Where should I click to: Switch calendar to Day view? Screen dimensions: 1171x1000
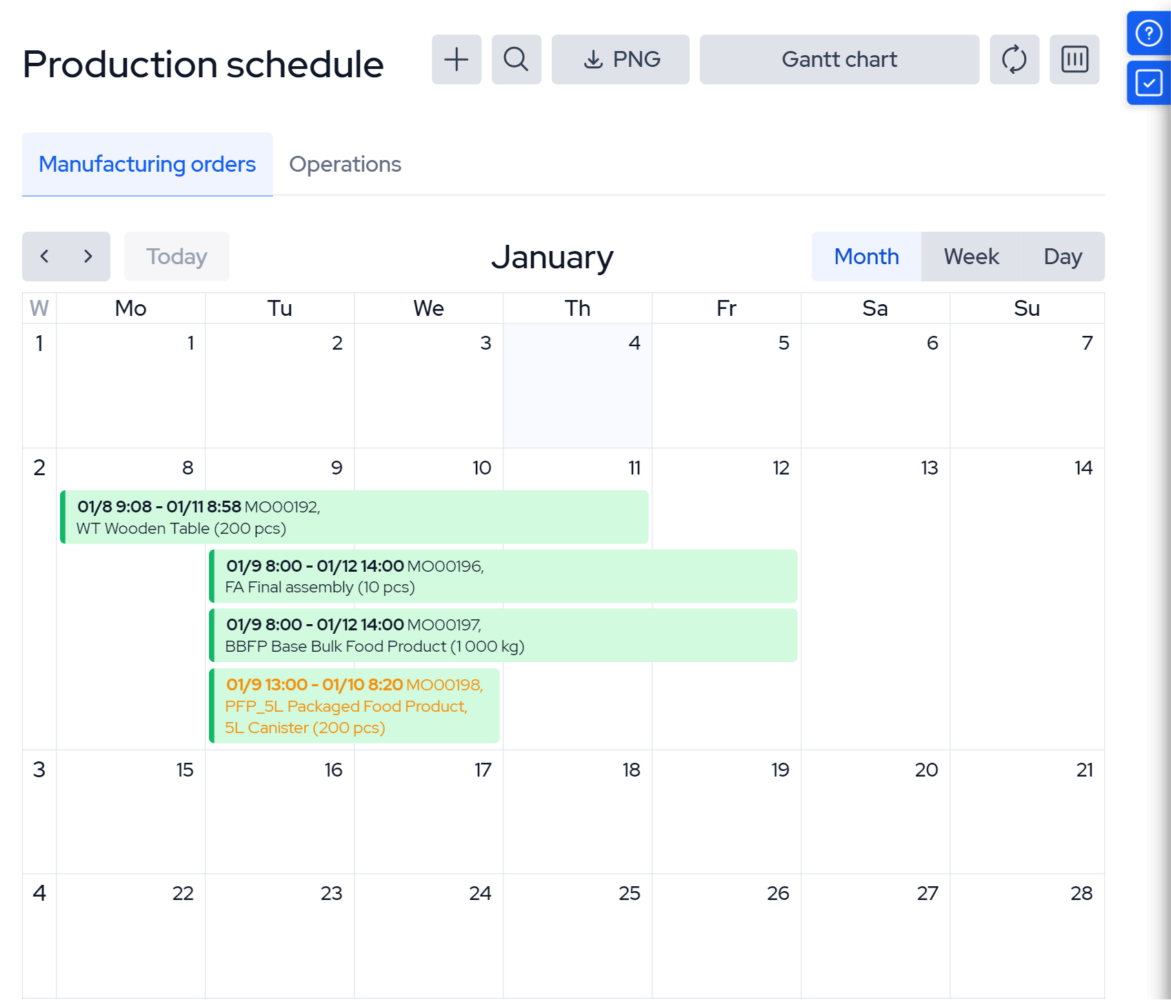point(1062,257)
